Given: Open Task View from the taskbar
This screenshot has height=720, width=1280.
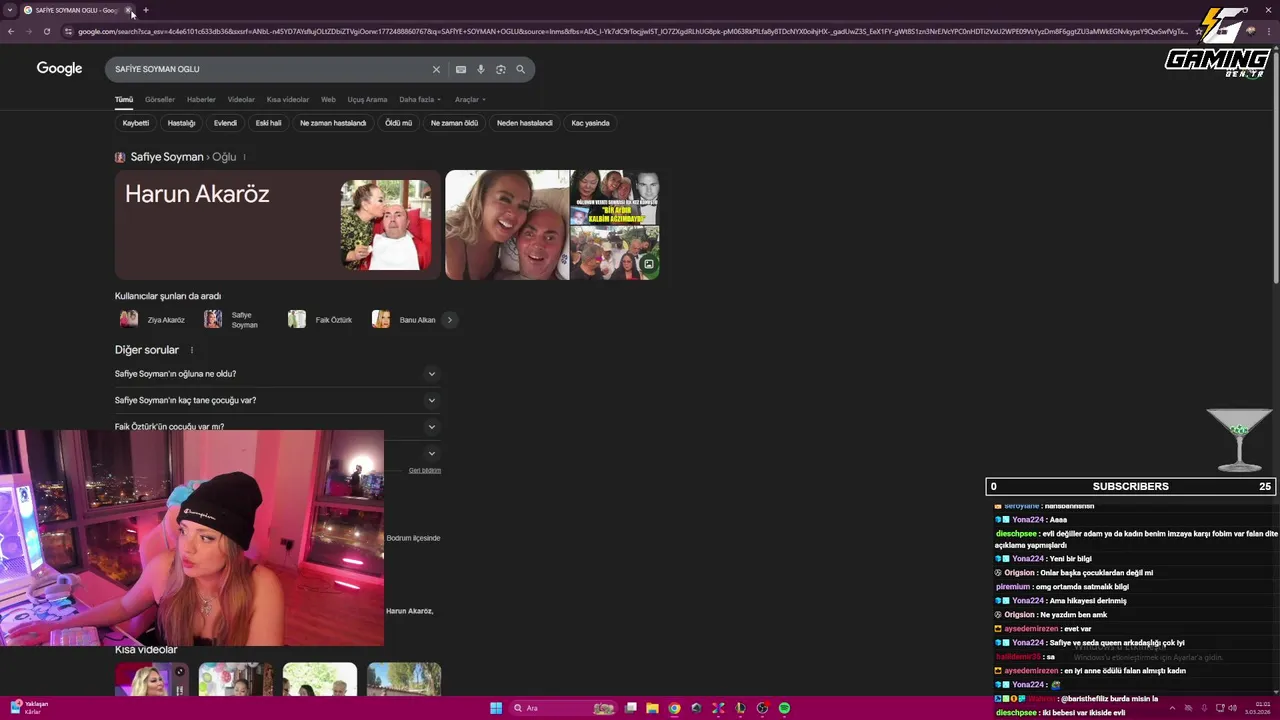Looking at the screenshot, I should 631,708.
